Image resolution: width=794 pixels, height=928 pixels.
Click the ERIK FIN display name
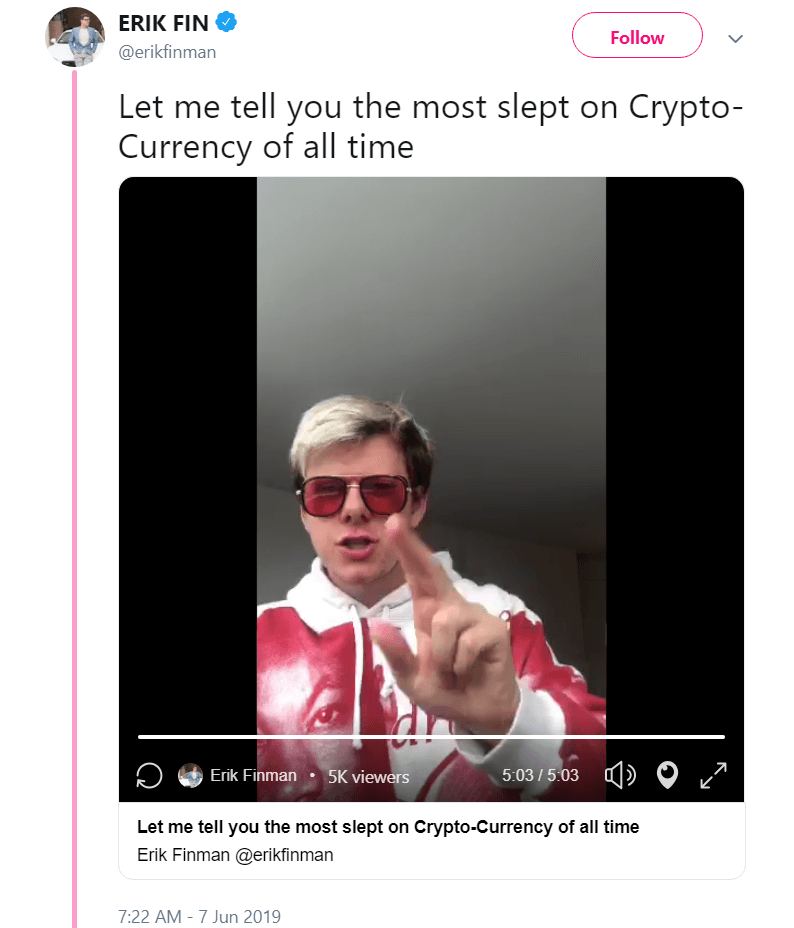click(x=163, y=23)
